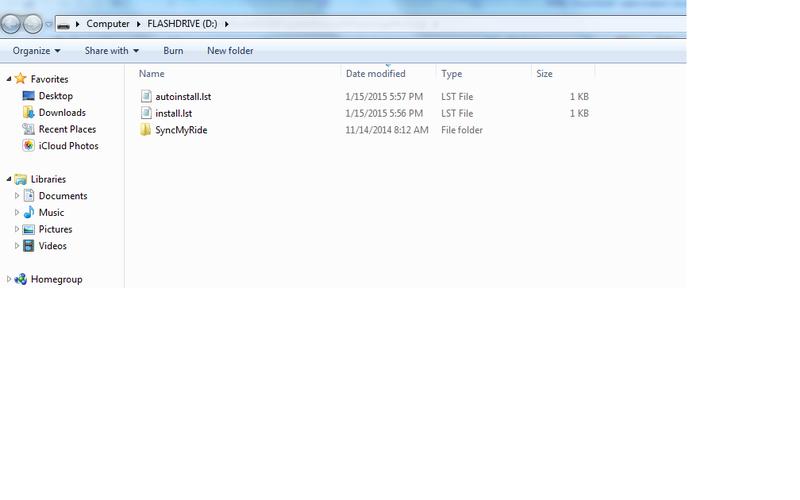This screenshot has width=800, height=500.
Task: Open iCloud Photos in Favorites
Action: pyautogui.click(x=68, y=146)
